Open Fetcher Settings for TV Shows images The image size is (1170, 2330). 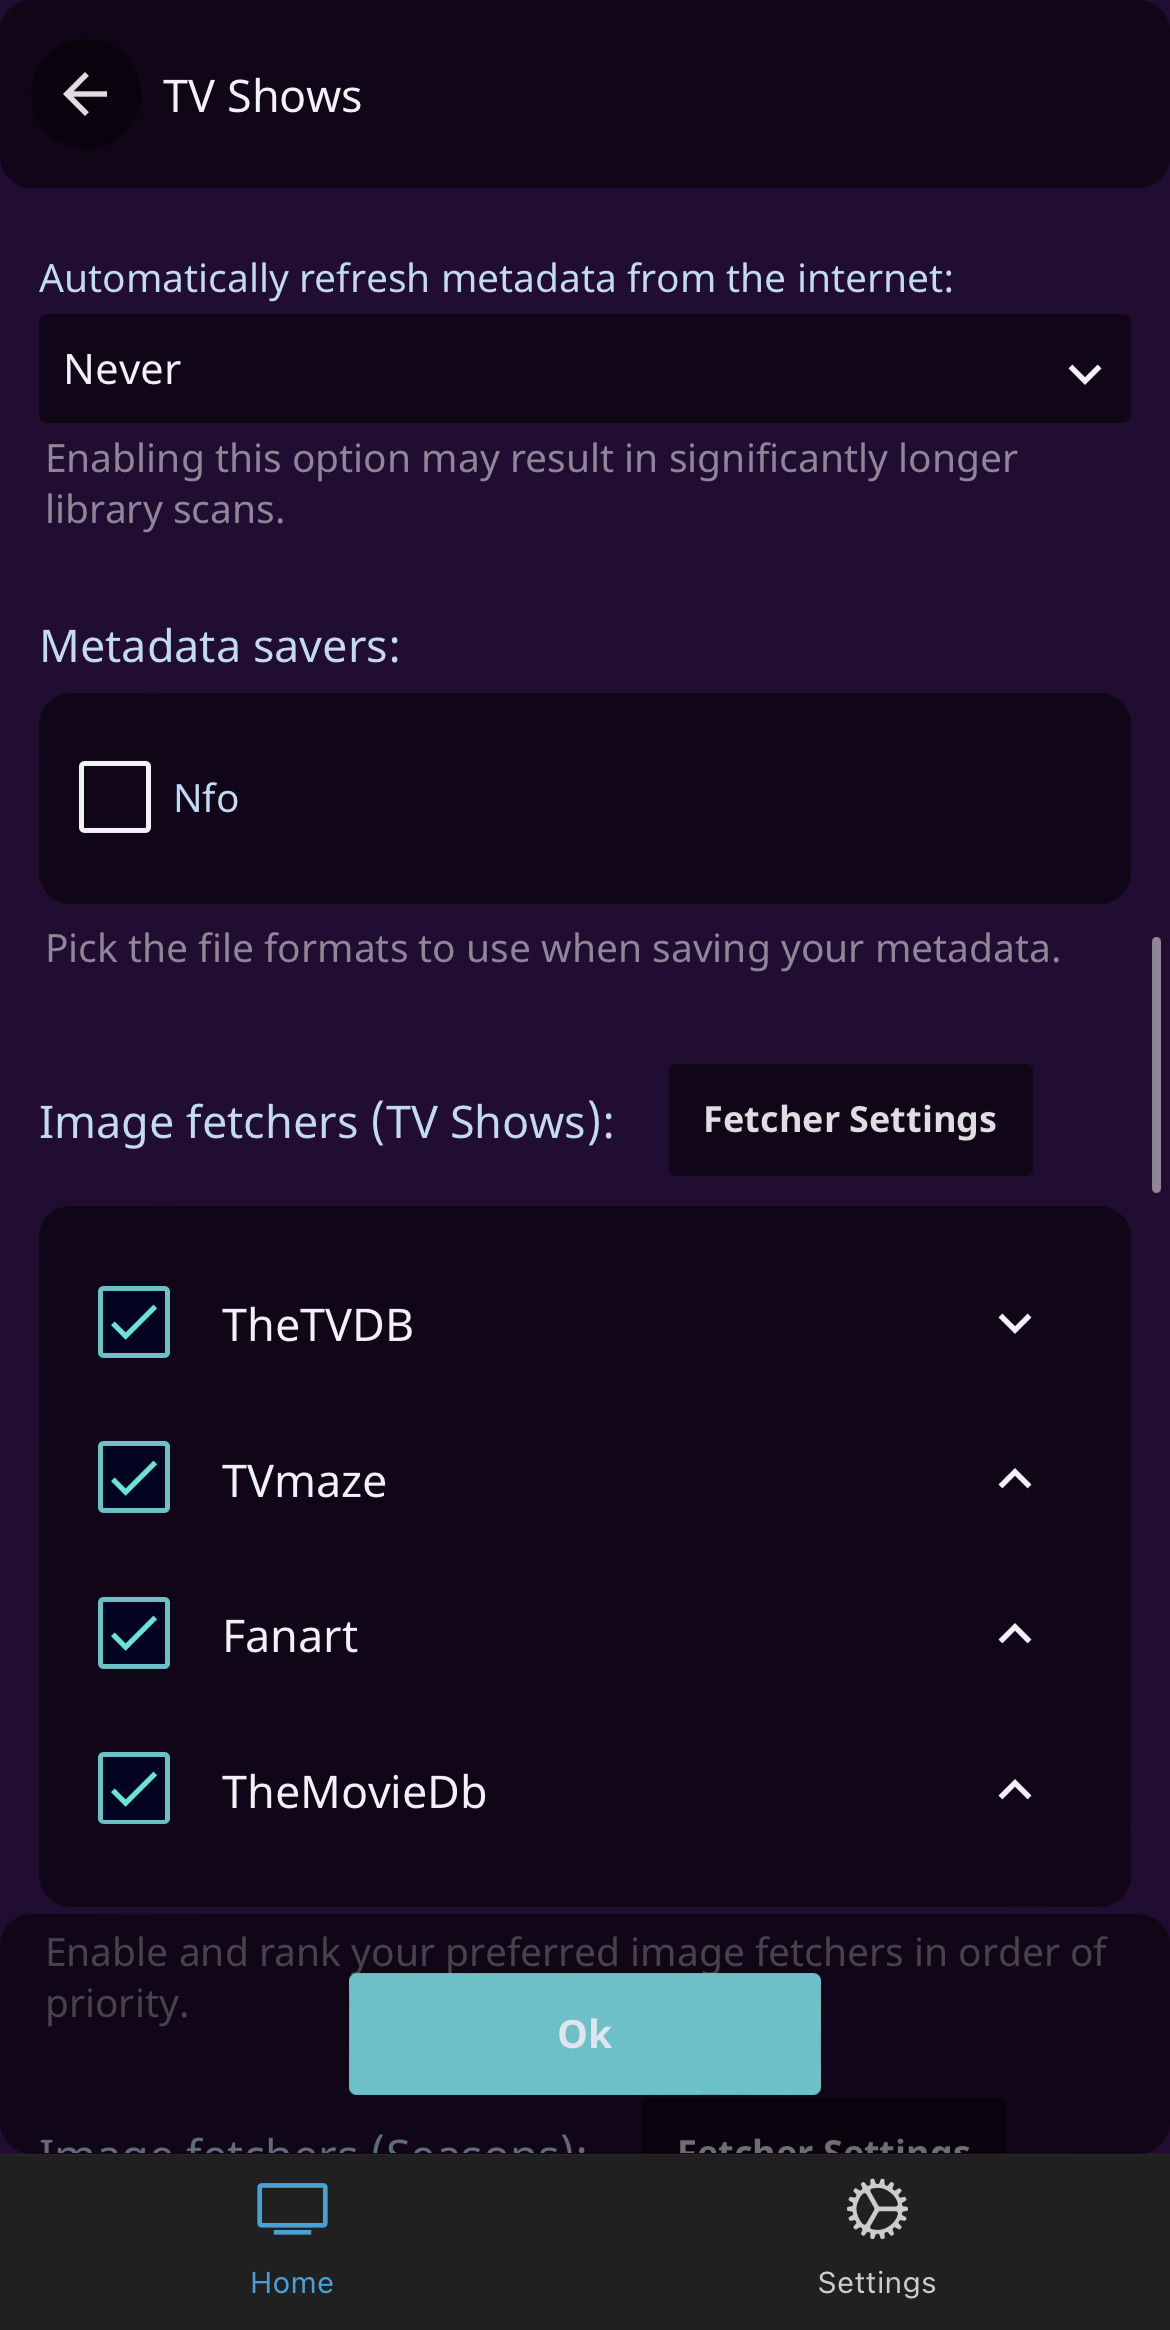point(850,1120)
